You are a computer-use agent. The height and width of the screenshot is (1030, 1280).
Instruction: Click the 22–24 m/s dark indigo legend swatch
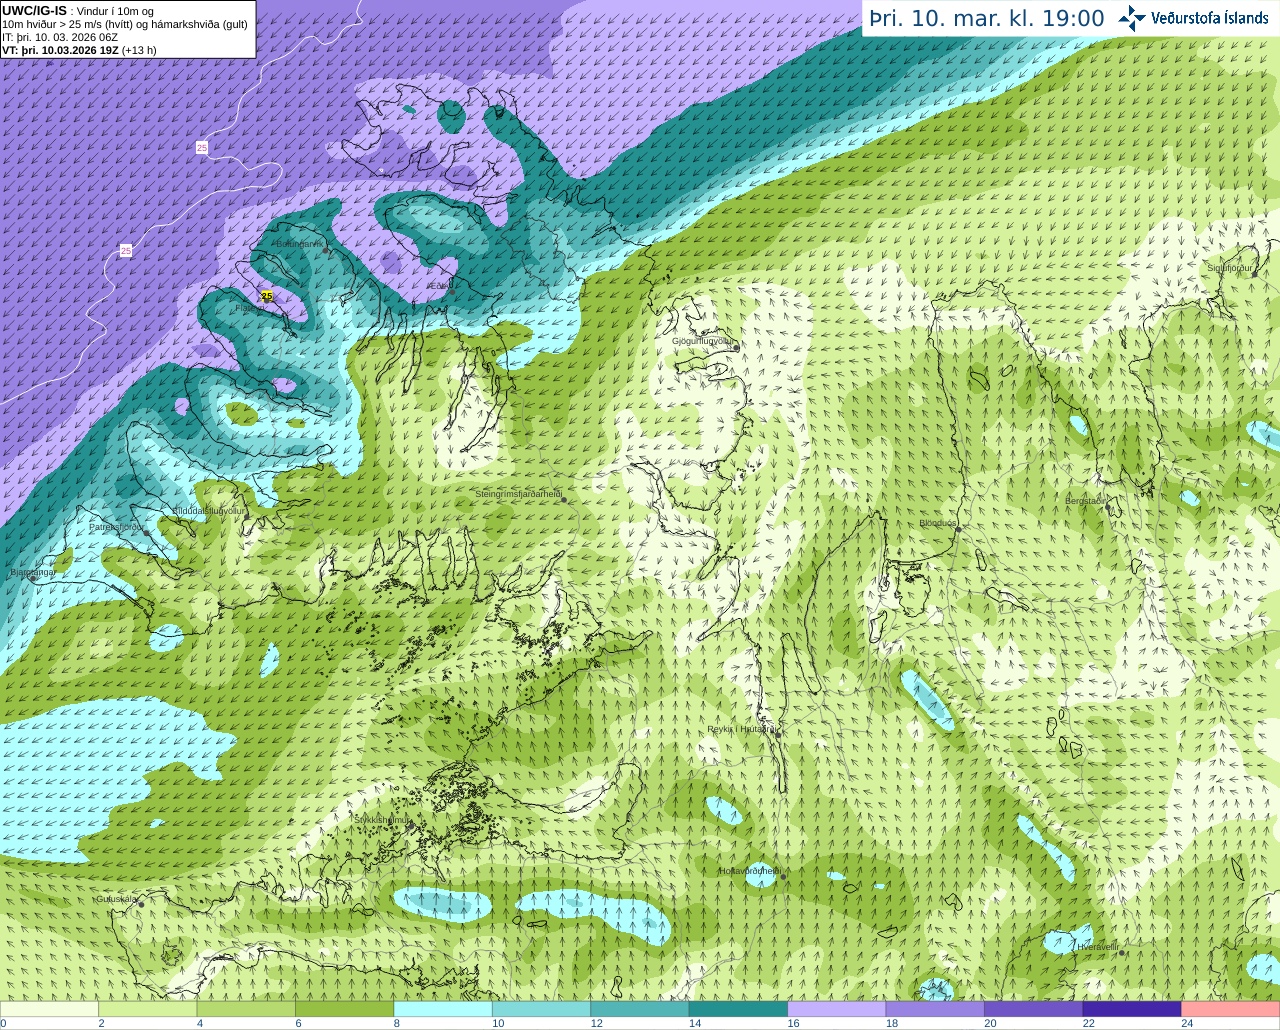coord(1132,1009)
